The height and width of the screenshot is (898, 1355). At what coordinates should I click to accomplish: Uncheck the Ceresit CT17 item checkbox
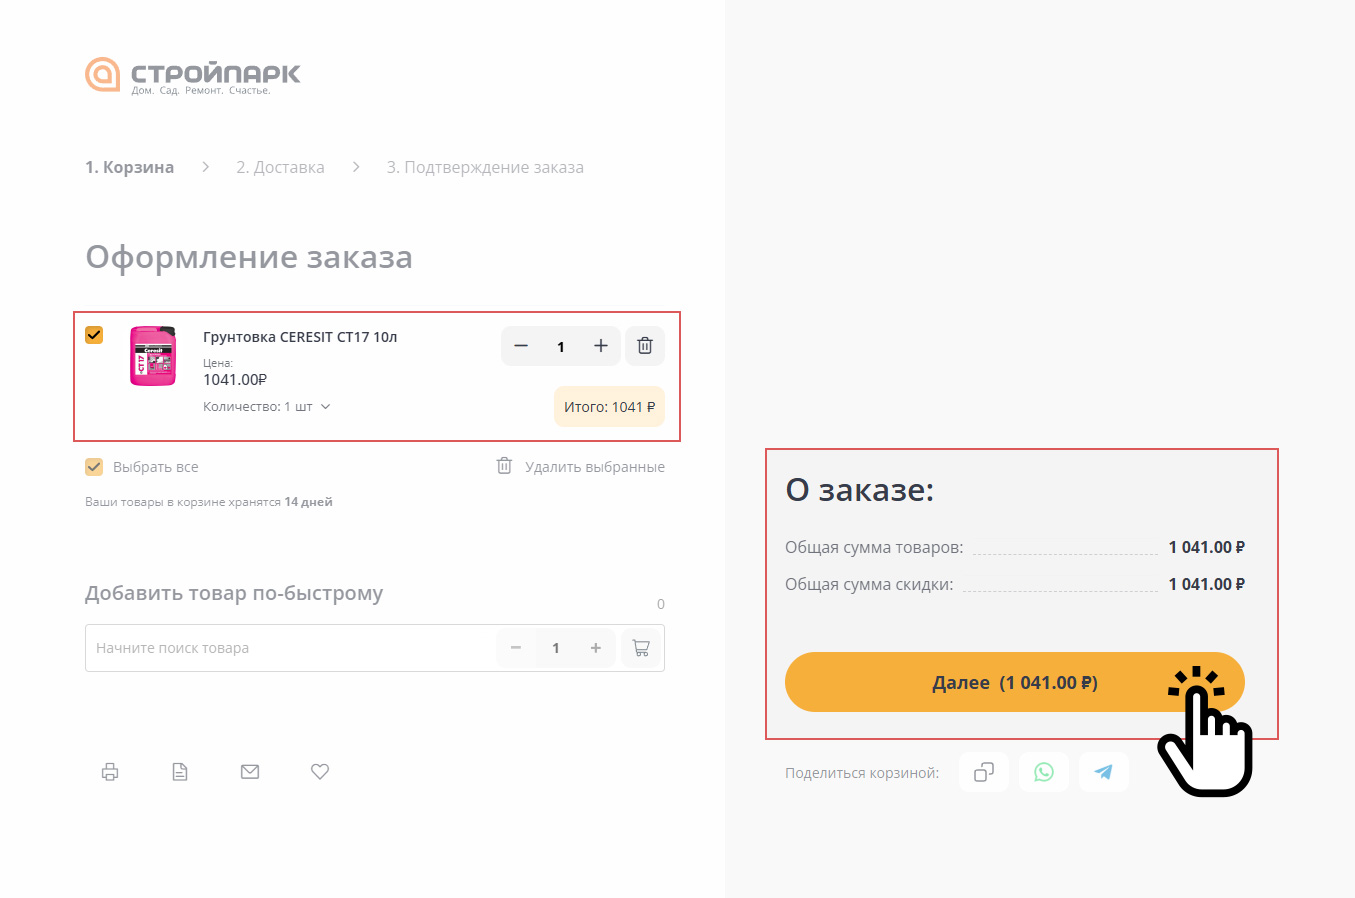tap(94, 335)
